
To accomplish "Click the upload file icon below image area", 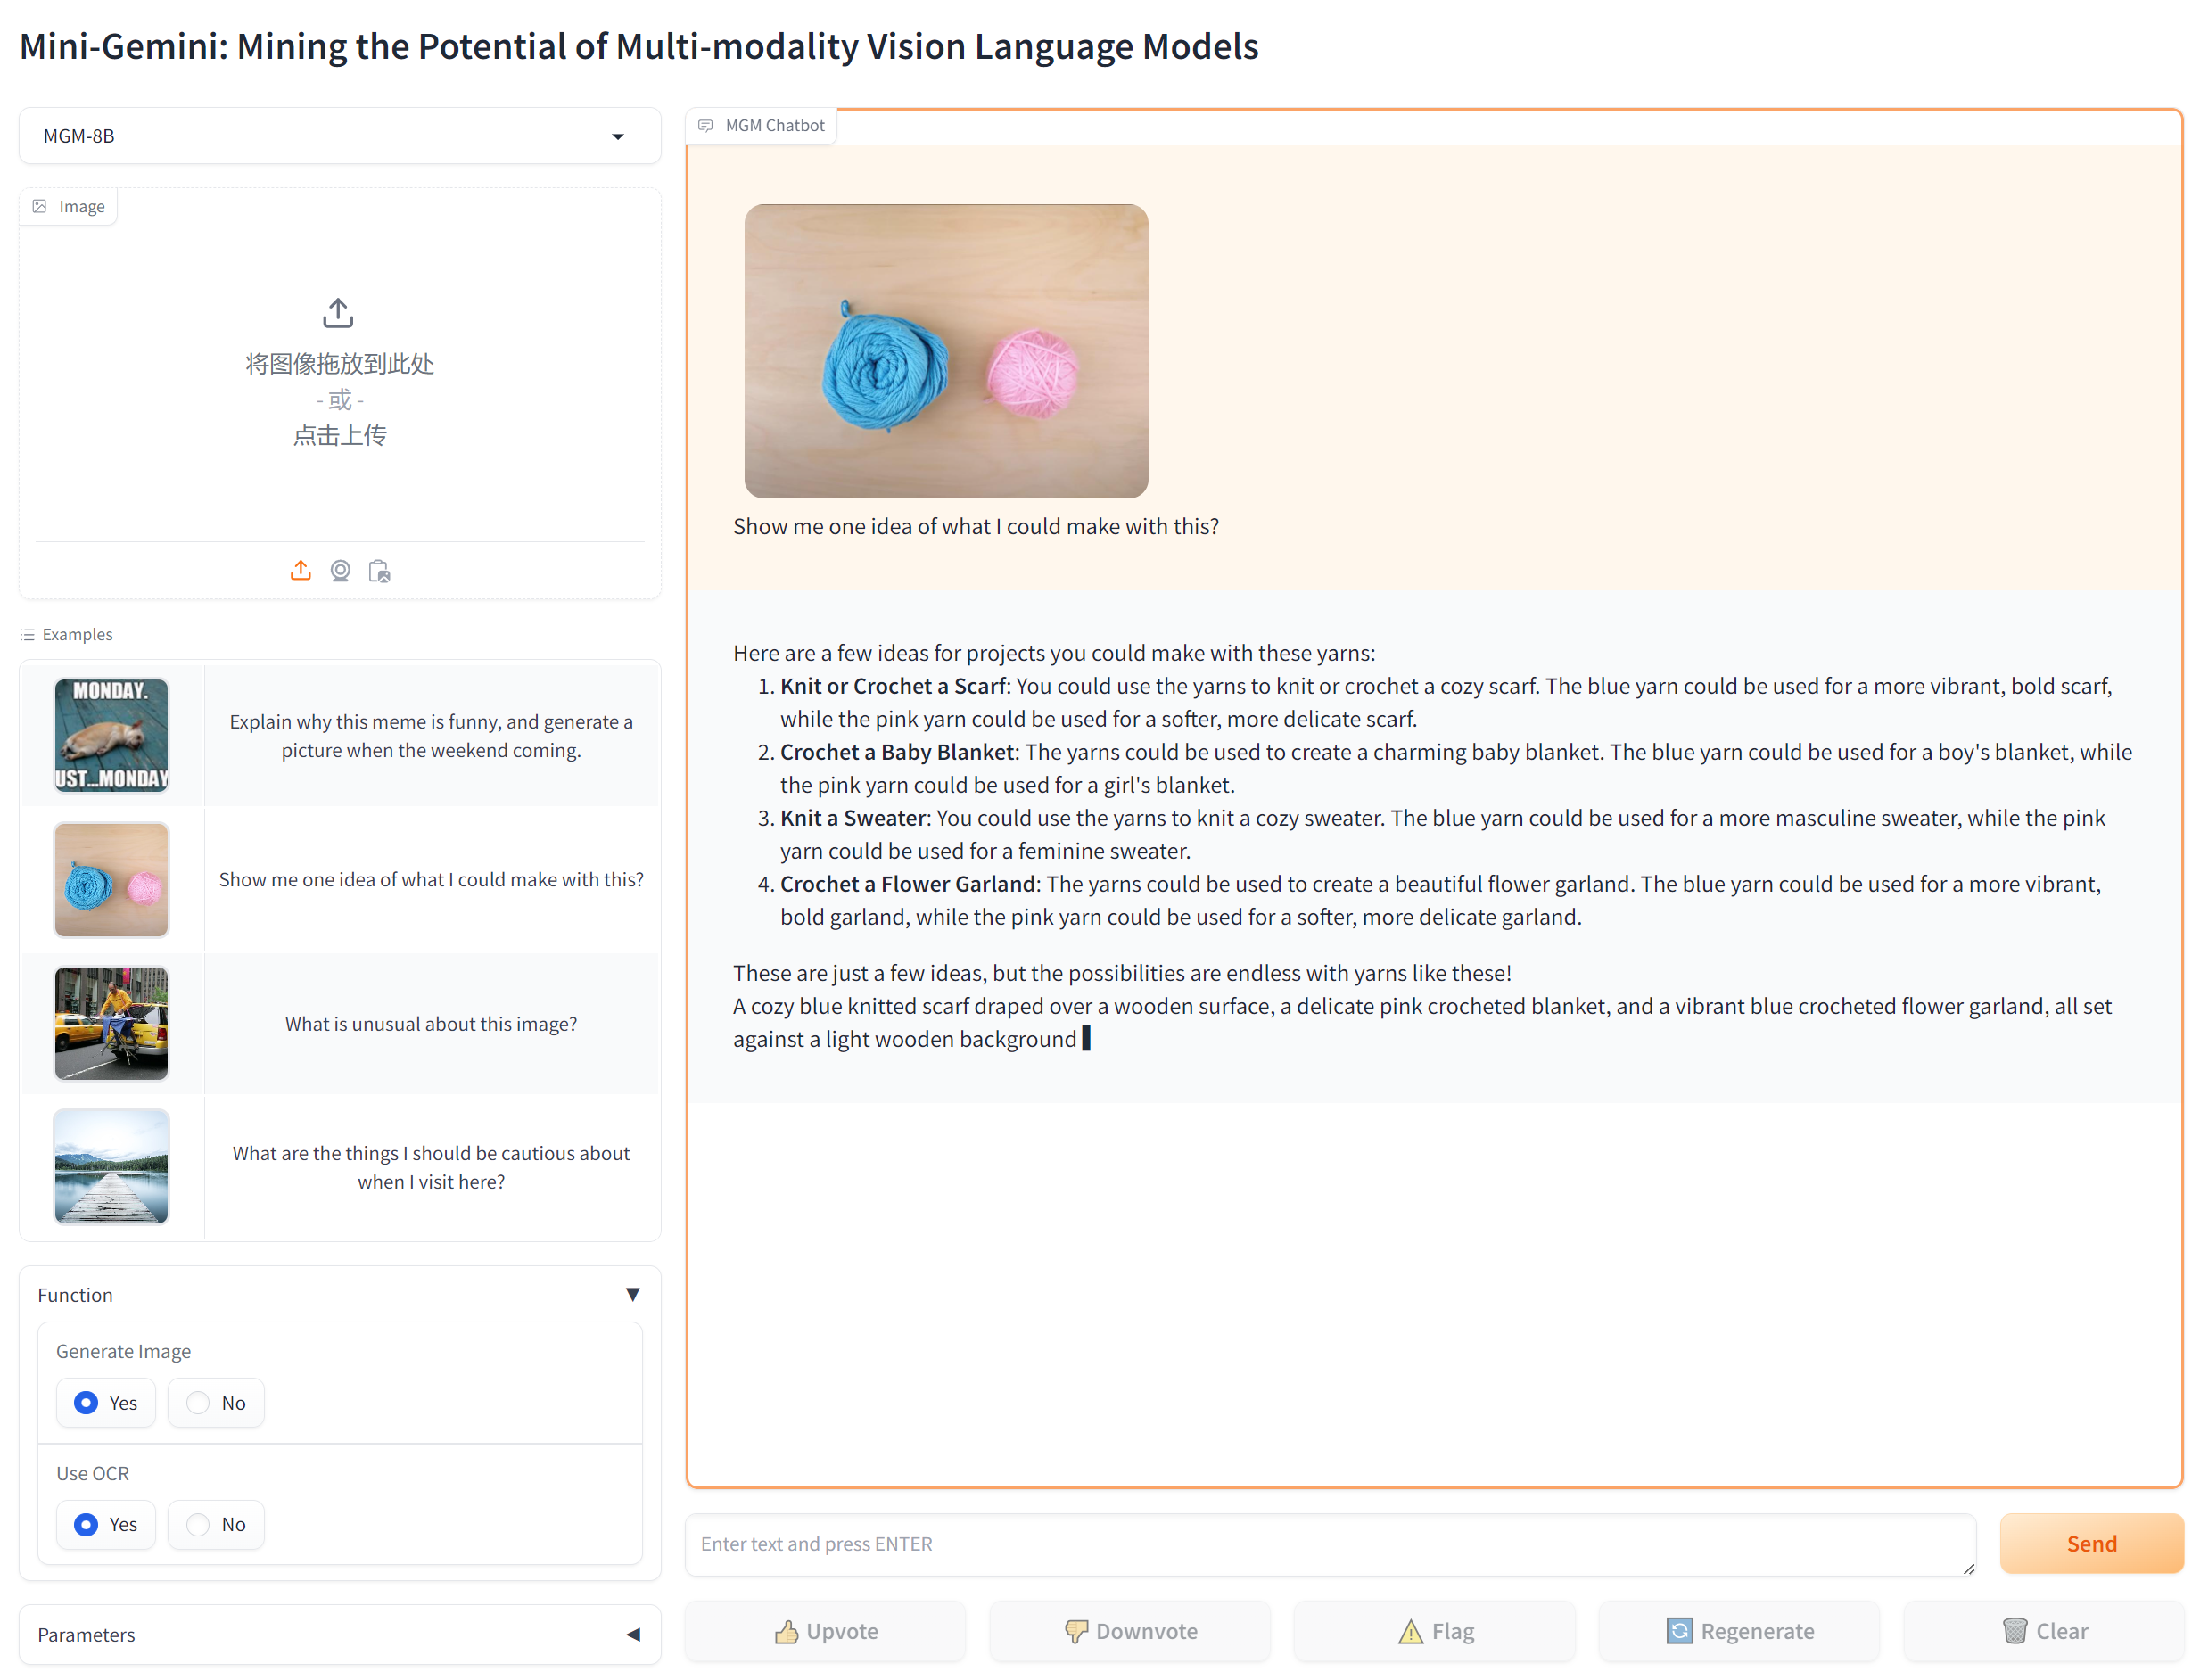I will [300, 571].
